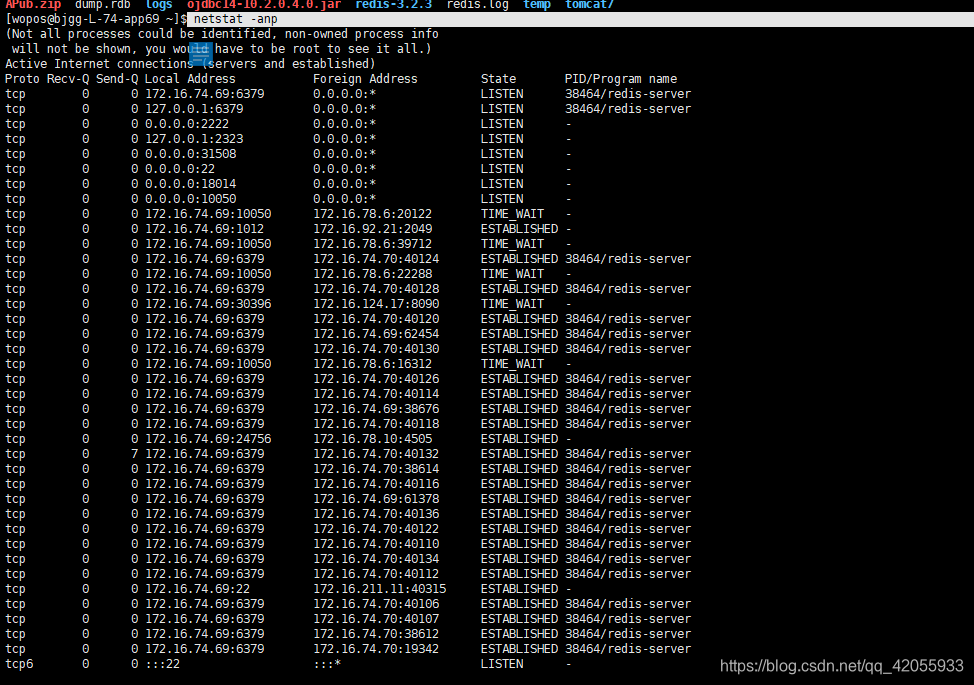Select local address "0.0.0.0:31508"

(x=191, y=154)
